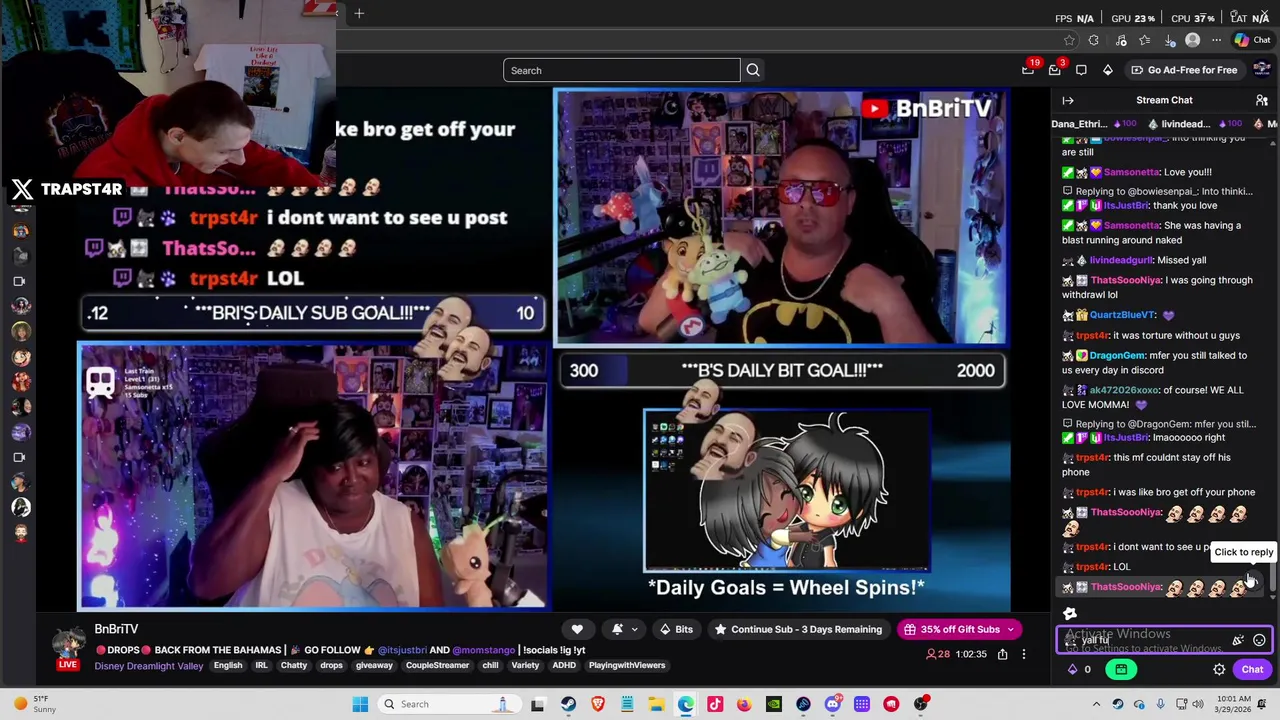Select the CoupleStreamer tag

(x=437, y=666)
